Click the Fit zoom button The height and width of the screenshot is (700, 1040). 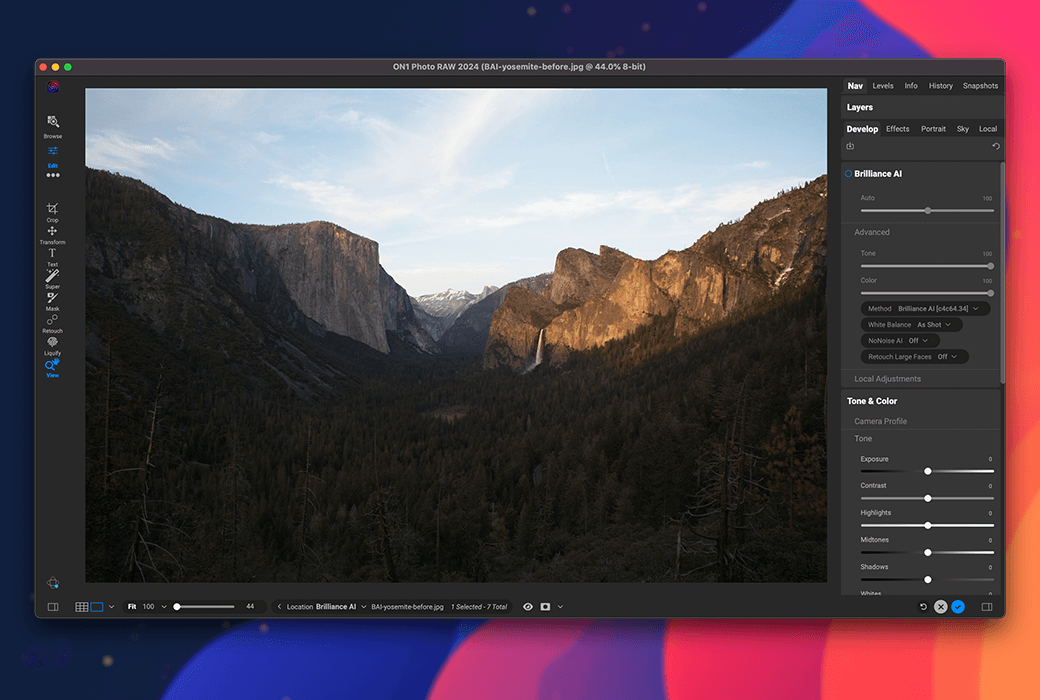[132, 606]
